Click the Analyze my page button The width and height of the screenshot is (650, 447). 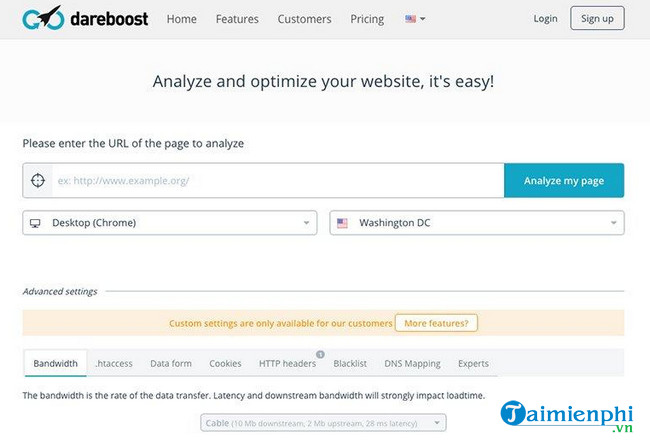[564, 180]
